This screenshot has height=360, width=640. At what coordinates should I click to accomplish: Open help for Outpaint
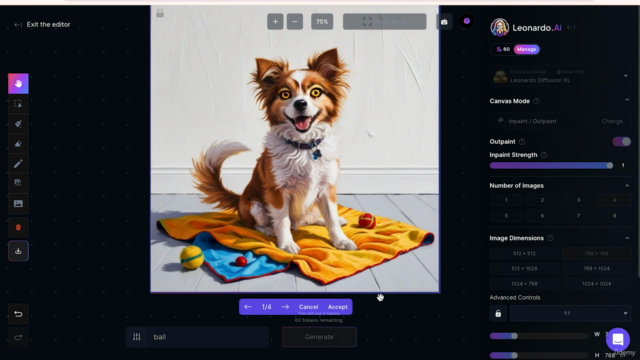(522, 142)
